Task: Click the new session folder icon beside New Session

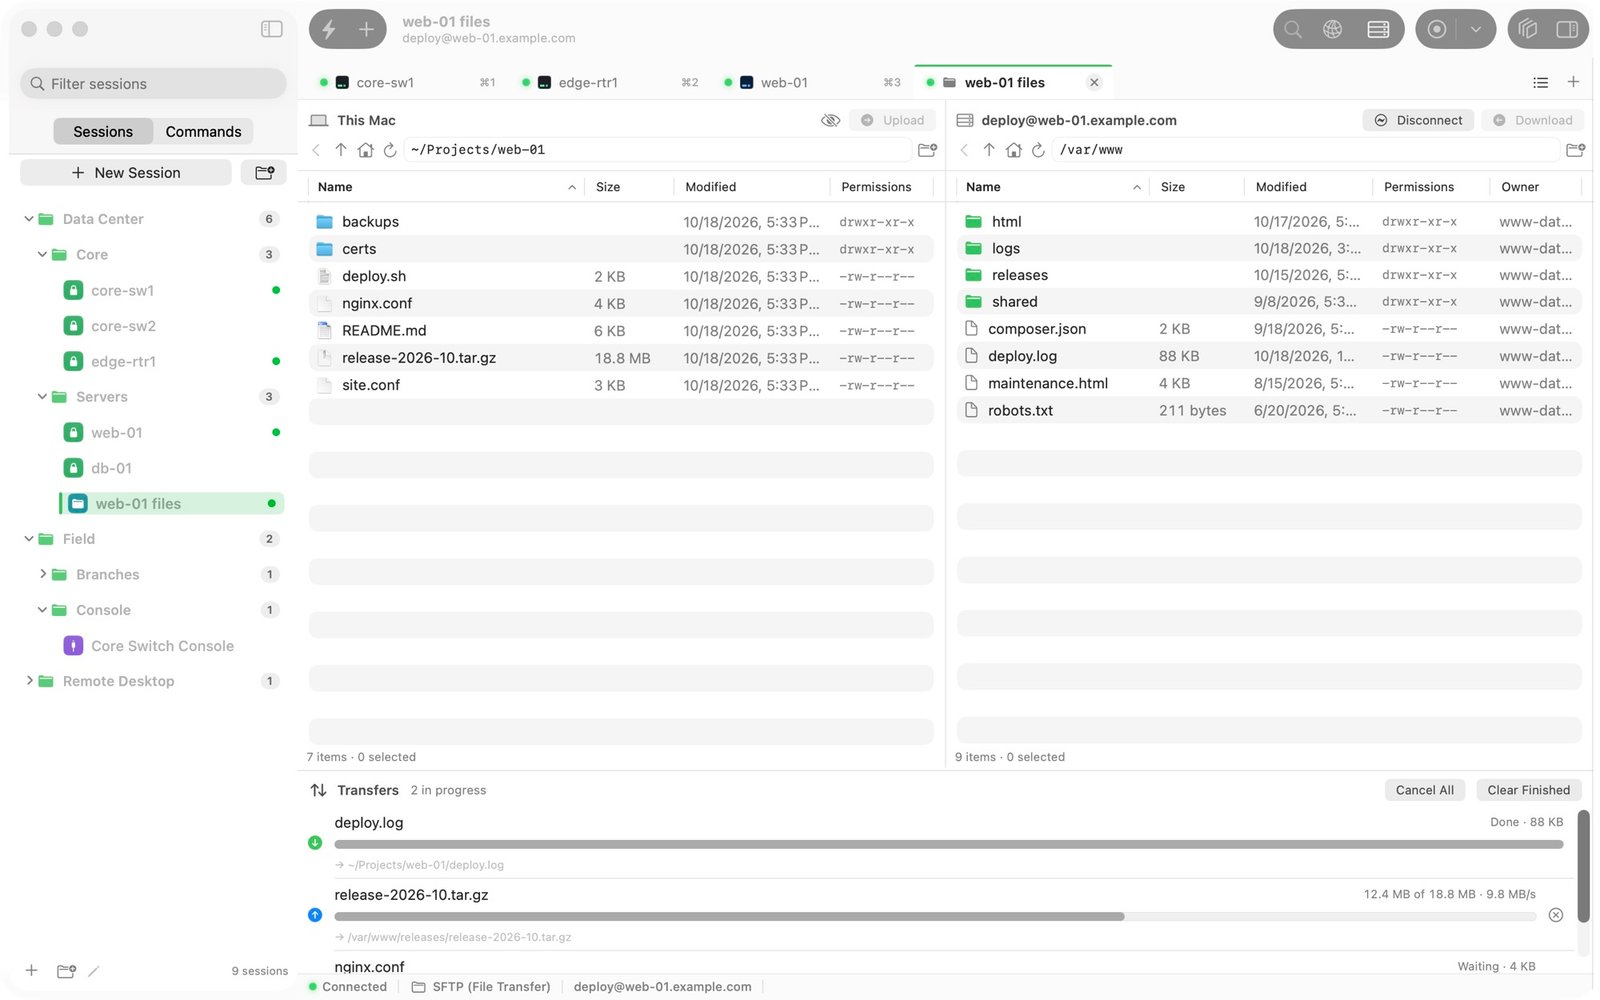Action: pos(265,172)
